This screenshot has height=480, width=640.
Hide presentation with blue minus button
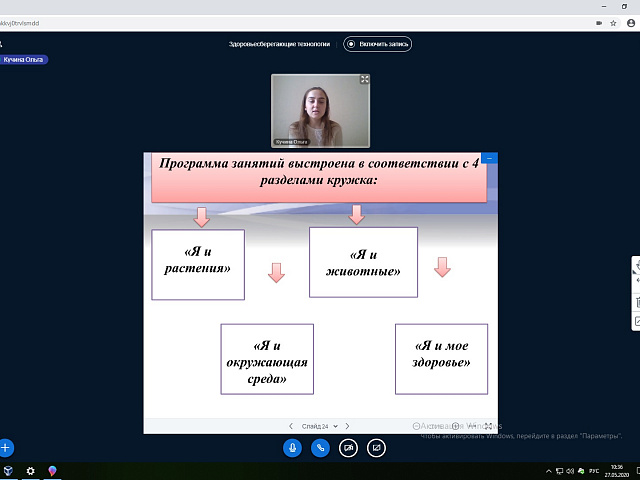point(489,158)
